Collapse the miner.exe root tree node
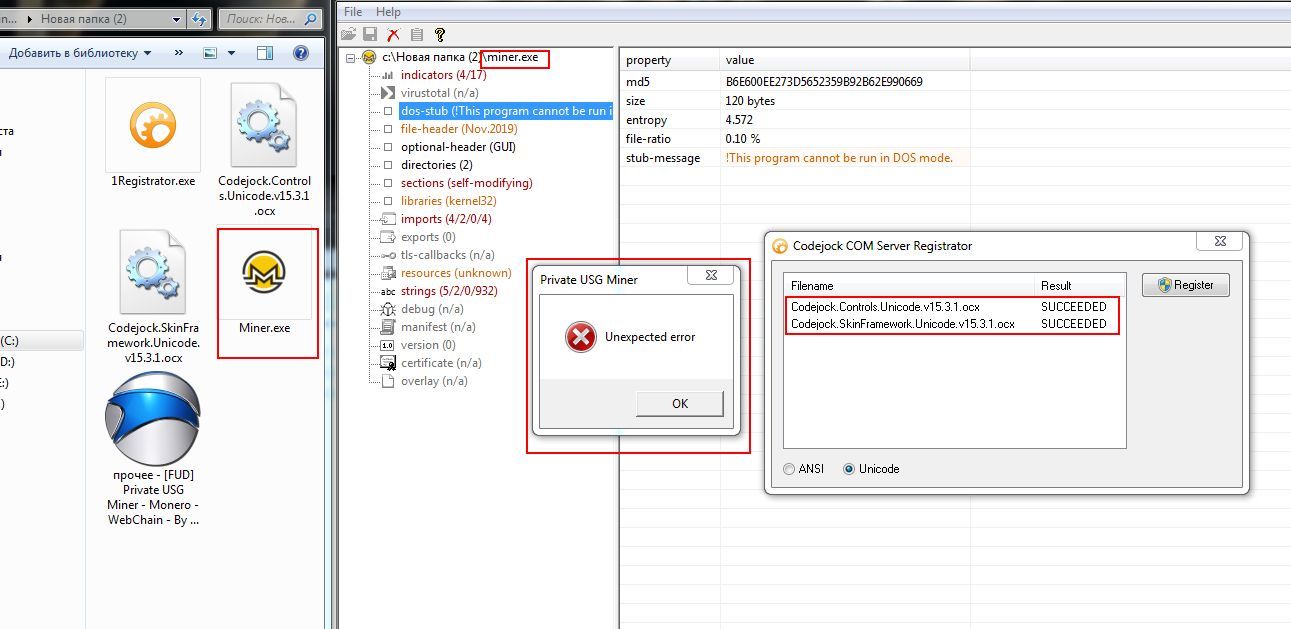The width and height of the screenshot is (1291, 629). point(351,57)
